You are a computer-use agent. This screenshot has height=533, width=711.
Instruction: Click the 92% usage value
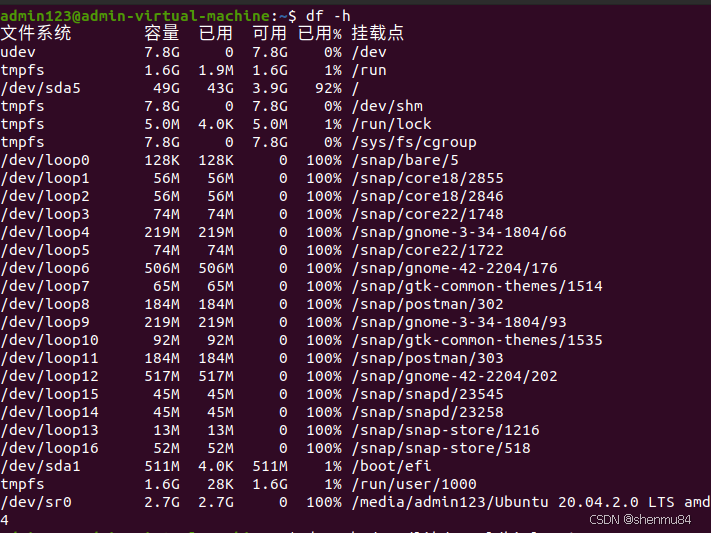coord(327,88)
